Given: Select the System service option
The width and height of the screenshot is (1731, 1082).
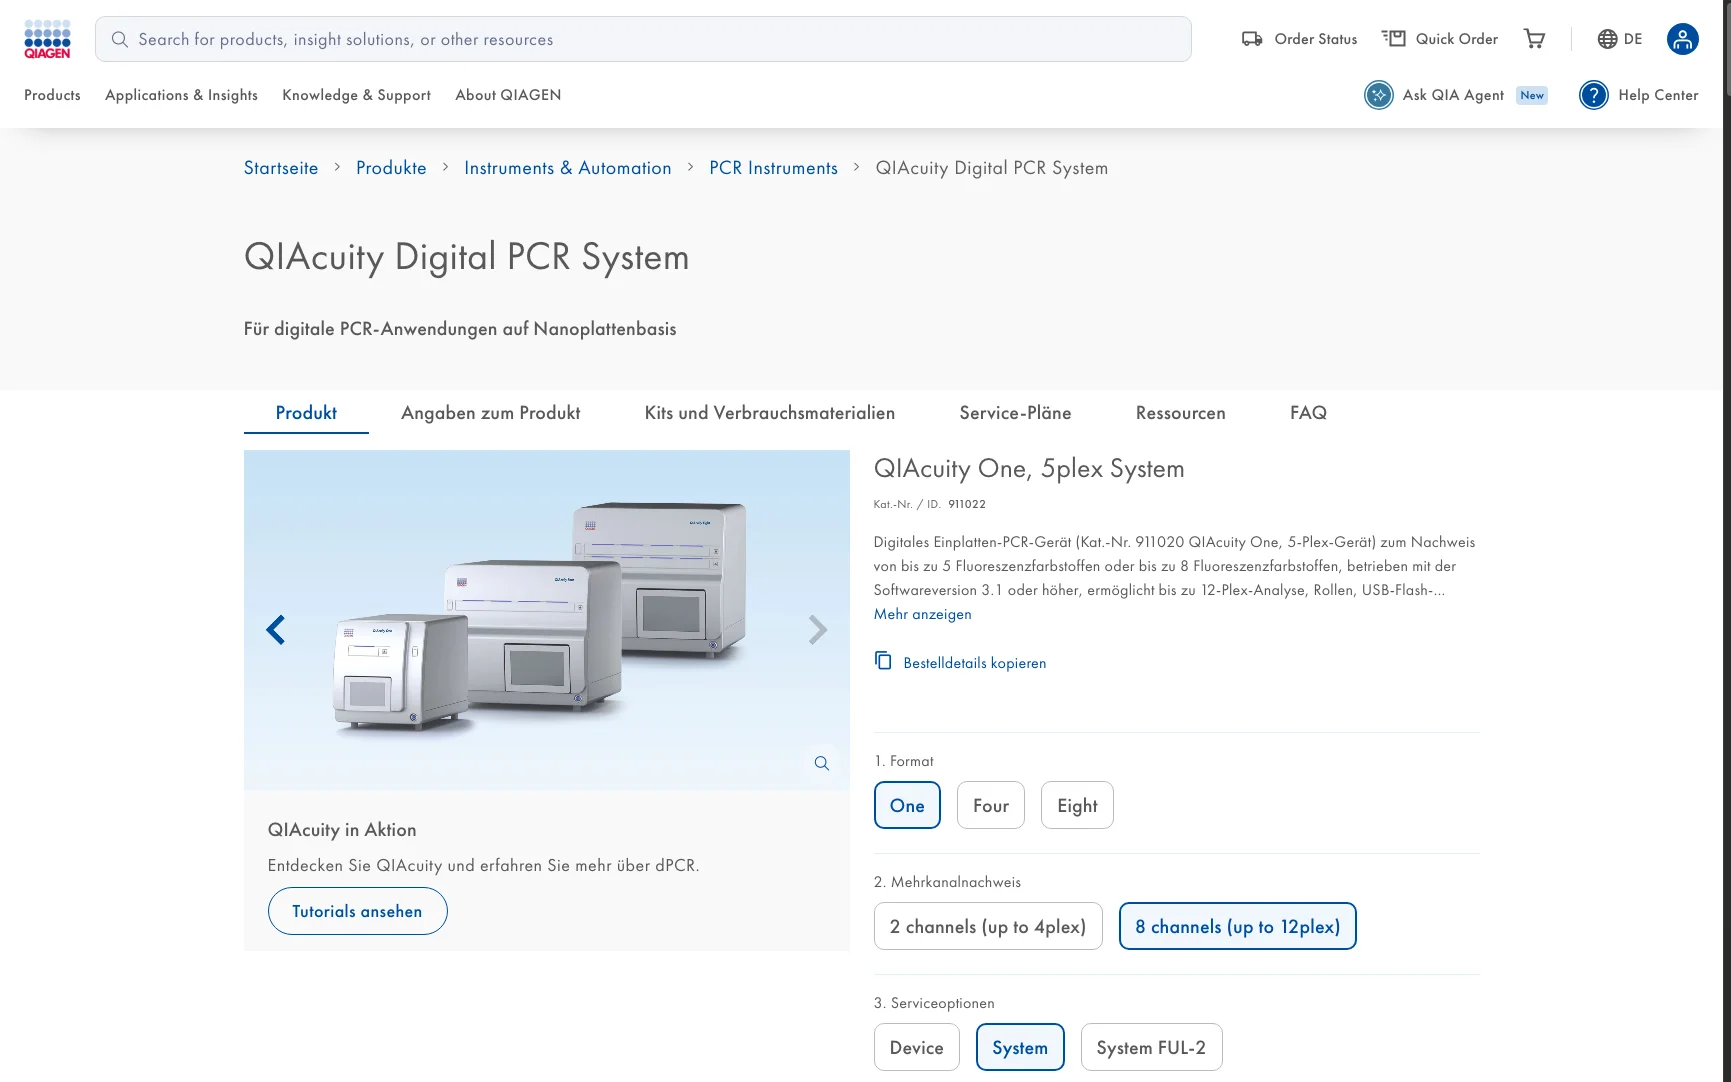Looking at the screenshot, I should point(1020,1047).
